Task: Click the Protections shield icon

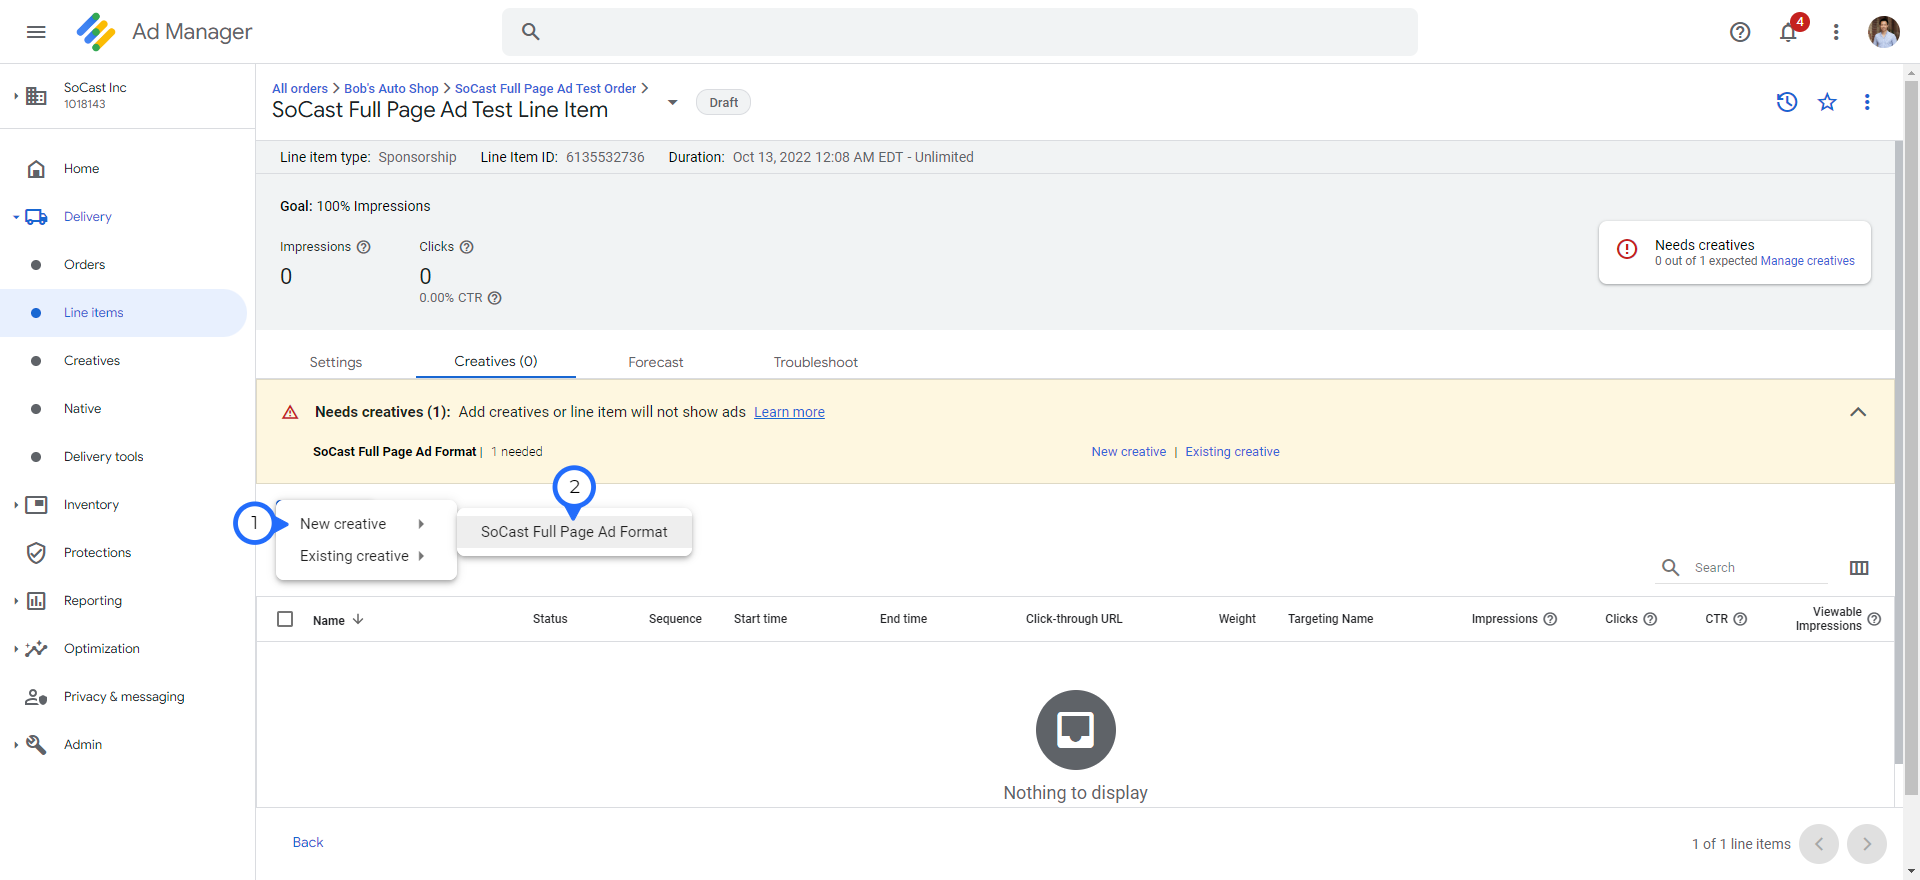Action: [x=36, y=553]
